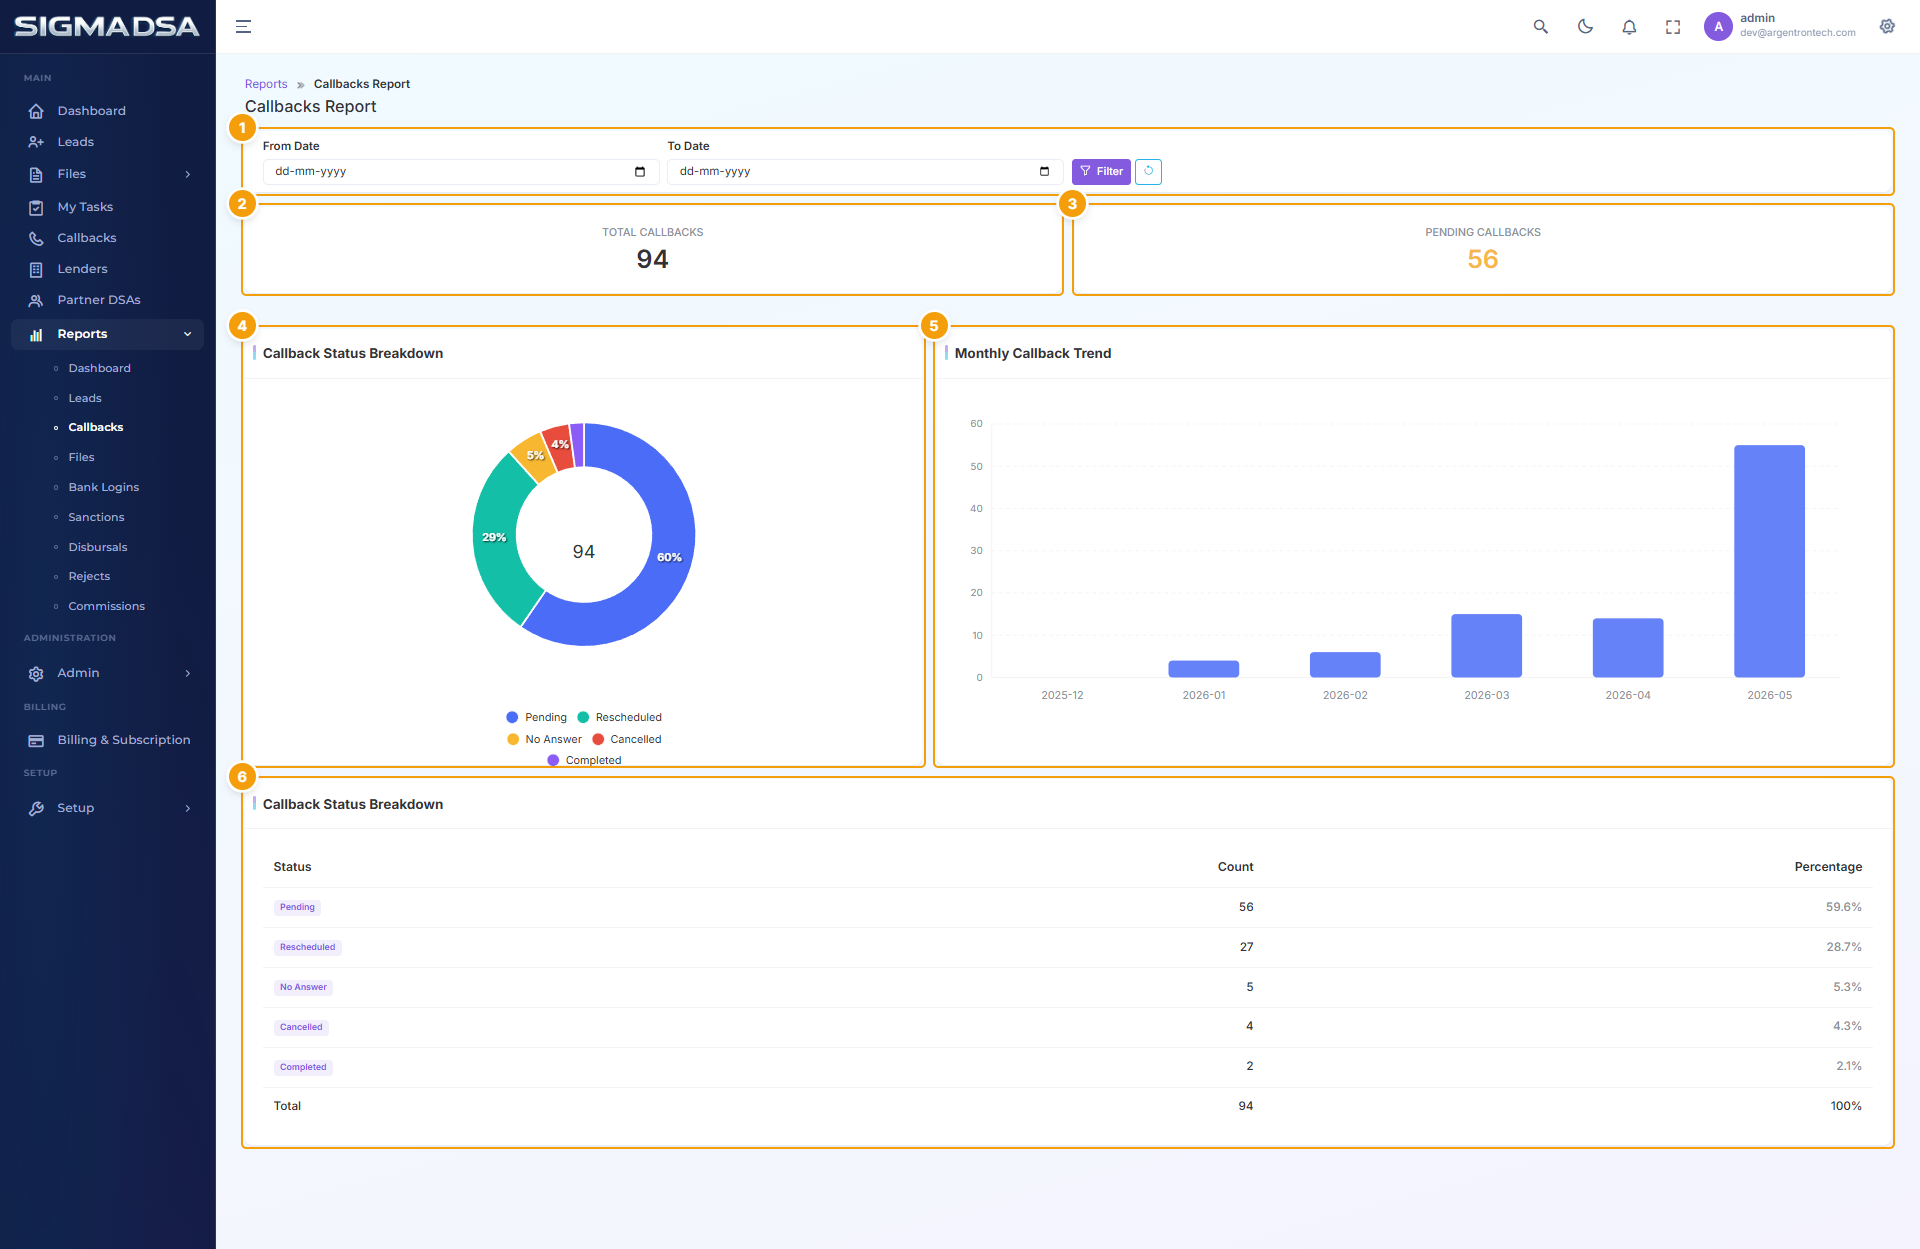1920x1249 pixels.
Task: Go to Partner DSAs page
Action: (x=99, y=300)
